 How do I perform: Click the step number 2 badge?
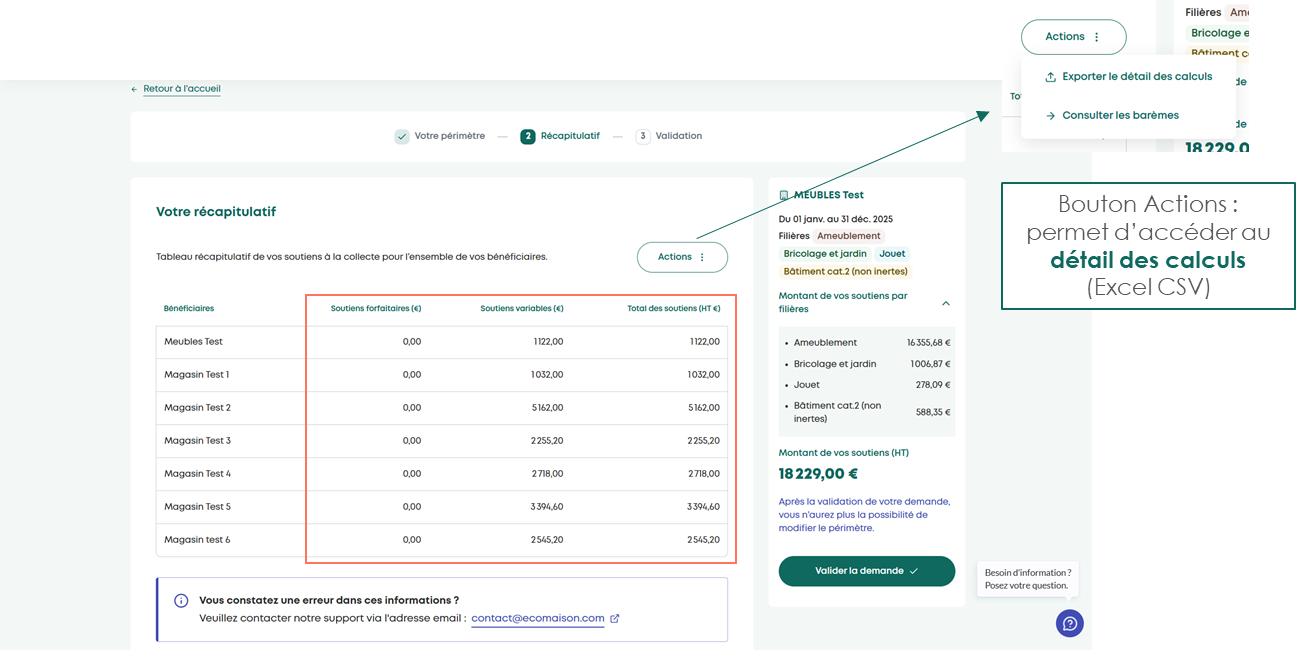coord(528,136)
